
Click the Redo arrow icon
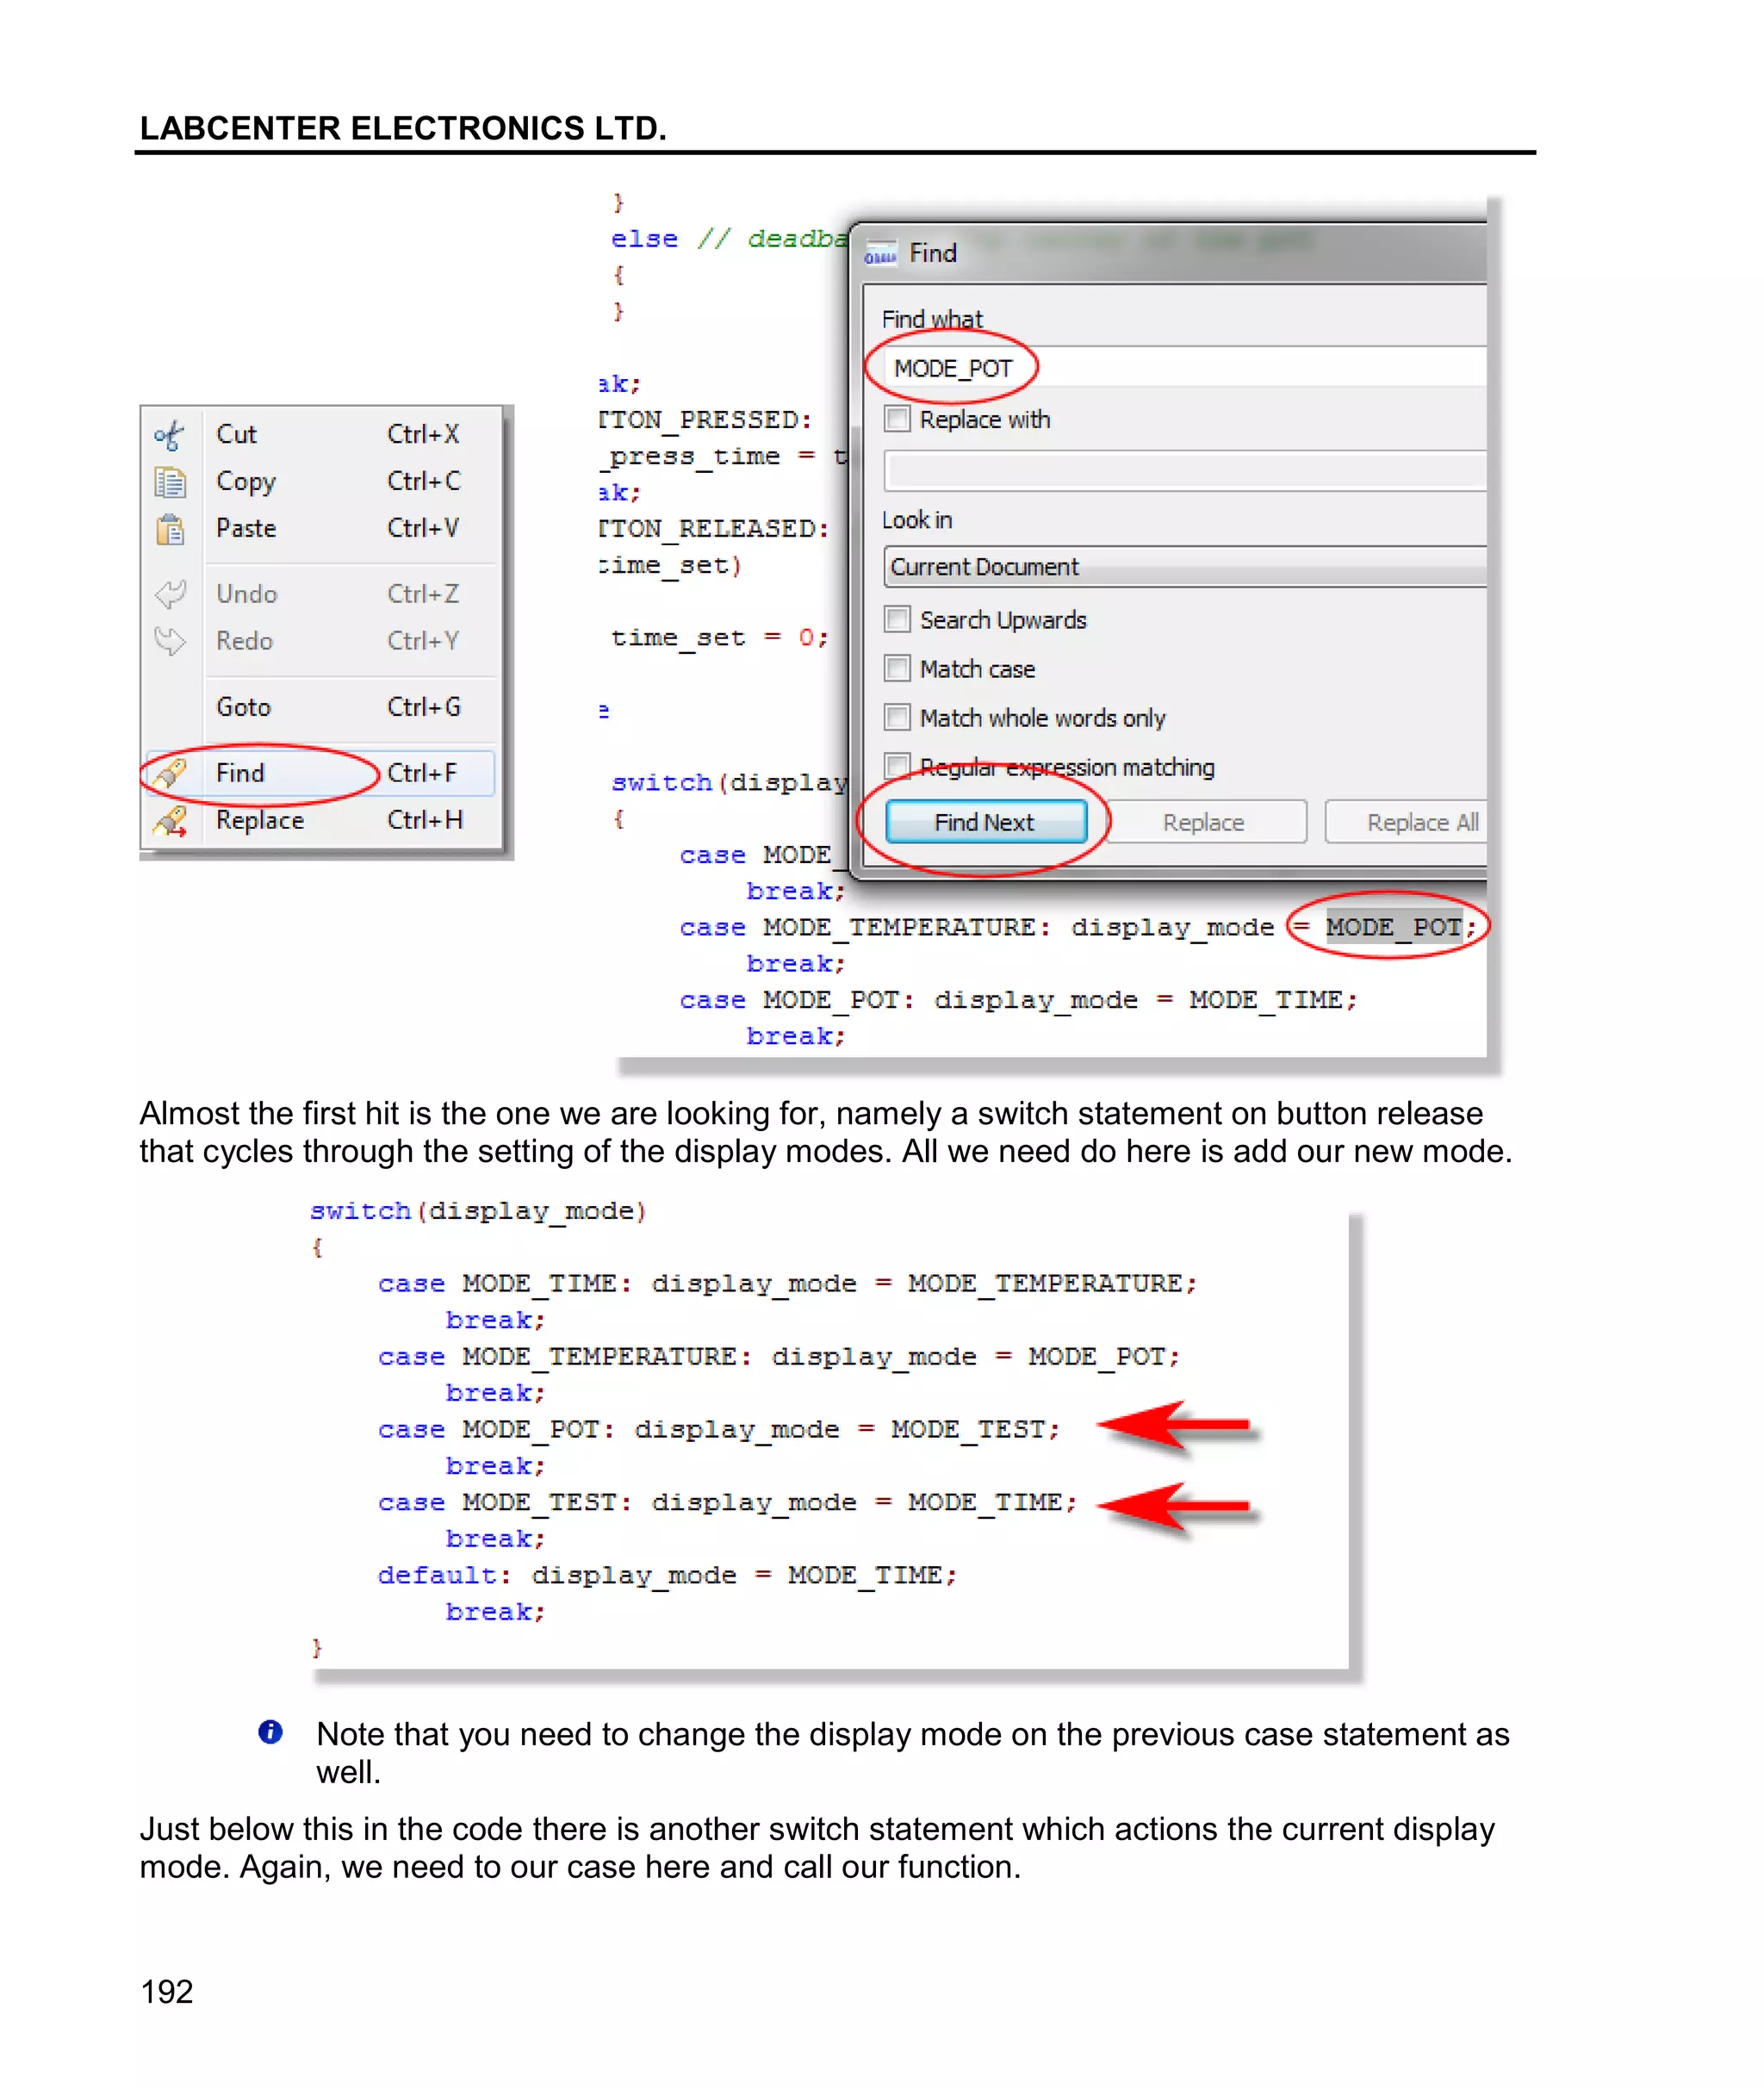click(170, 641)
